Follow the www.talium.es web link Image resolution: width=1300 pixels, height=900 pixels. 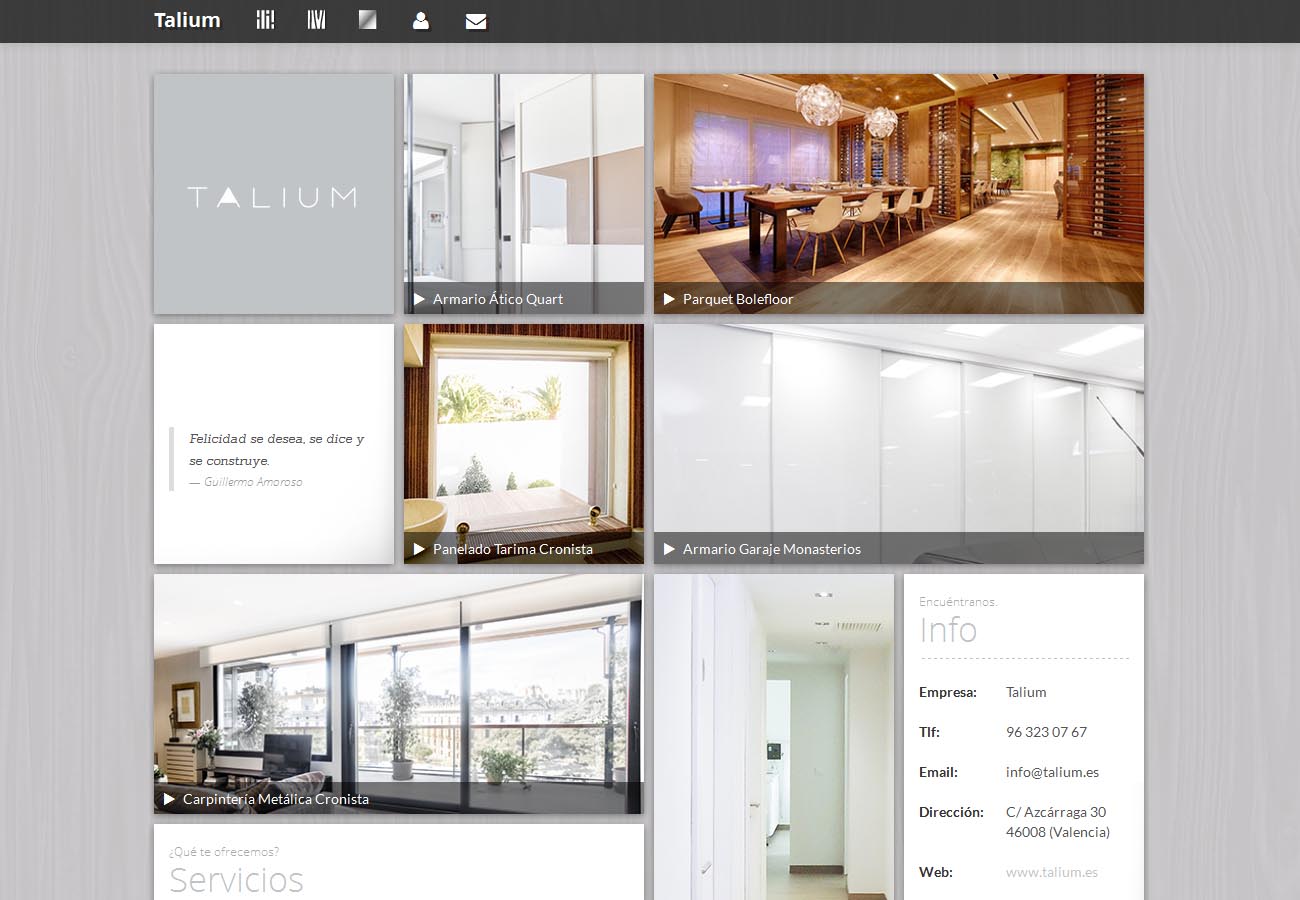1051,872
